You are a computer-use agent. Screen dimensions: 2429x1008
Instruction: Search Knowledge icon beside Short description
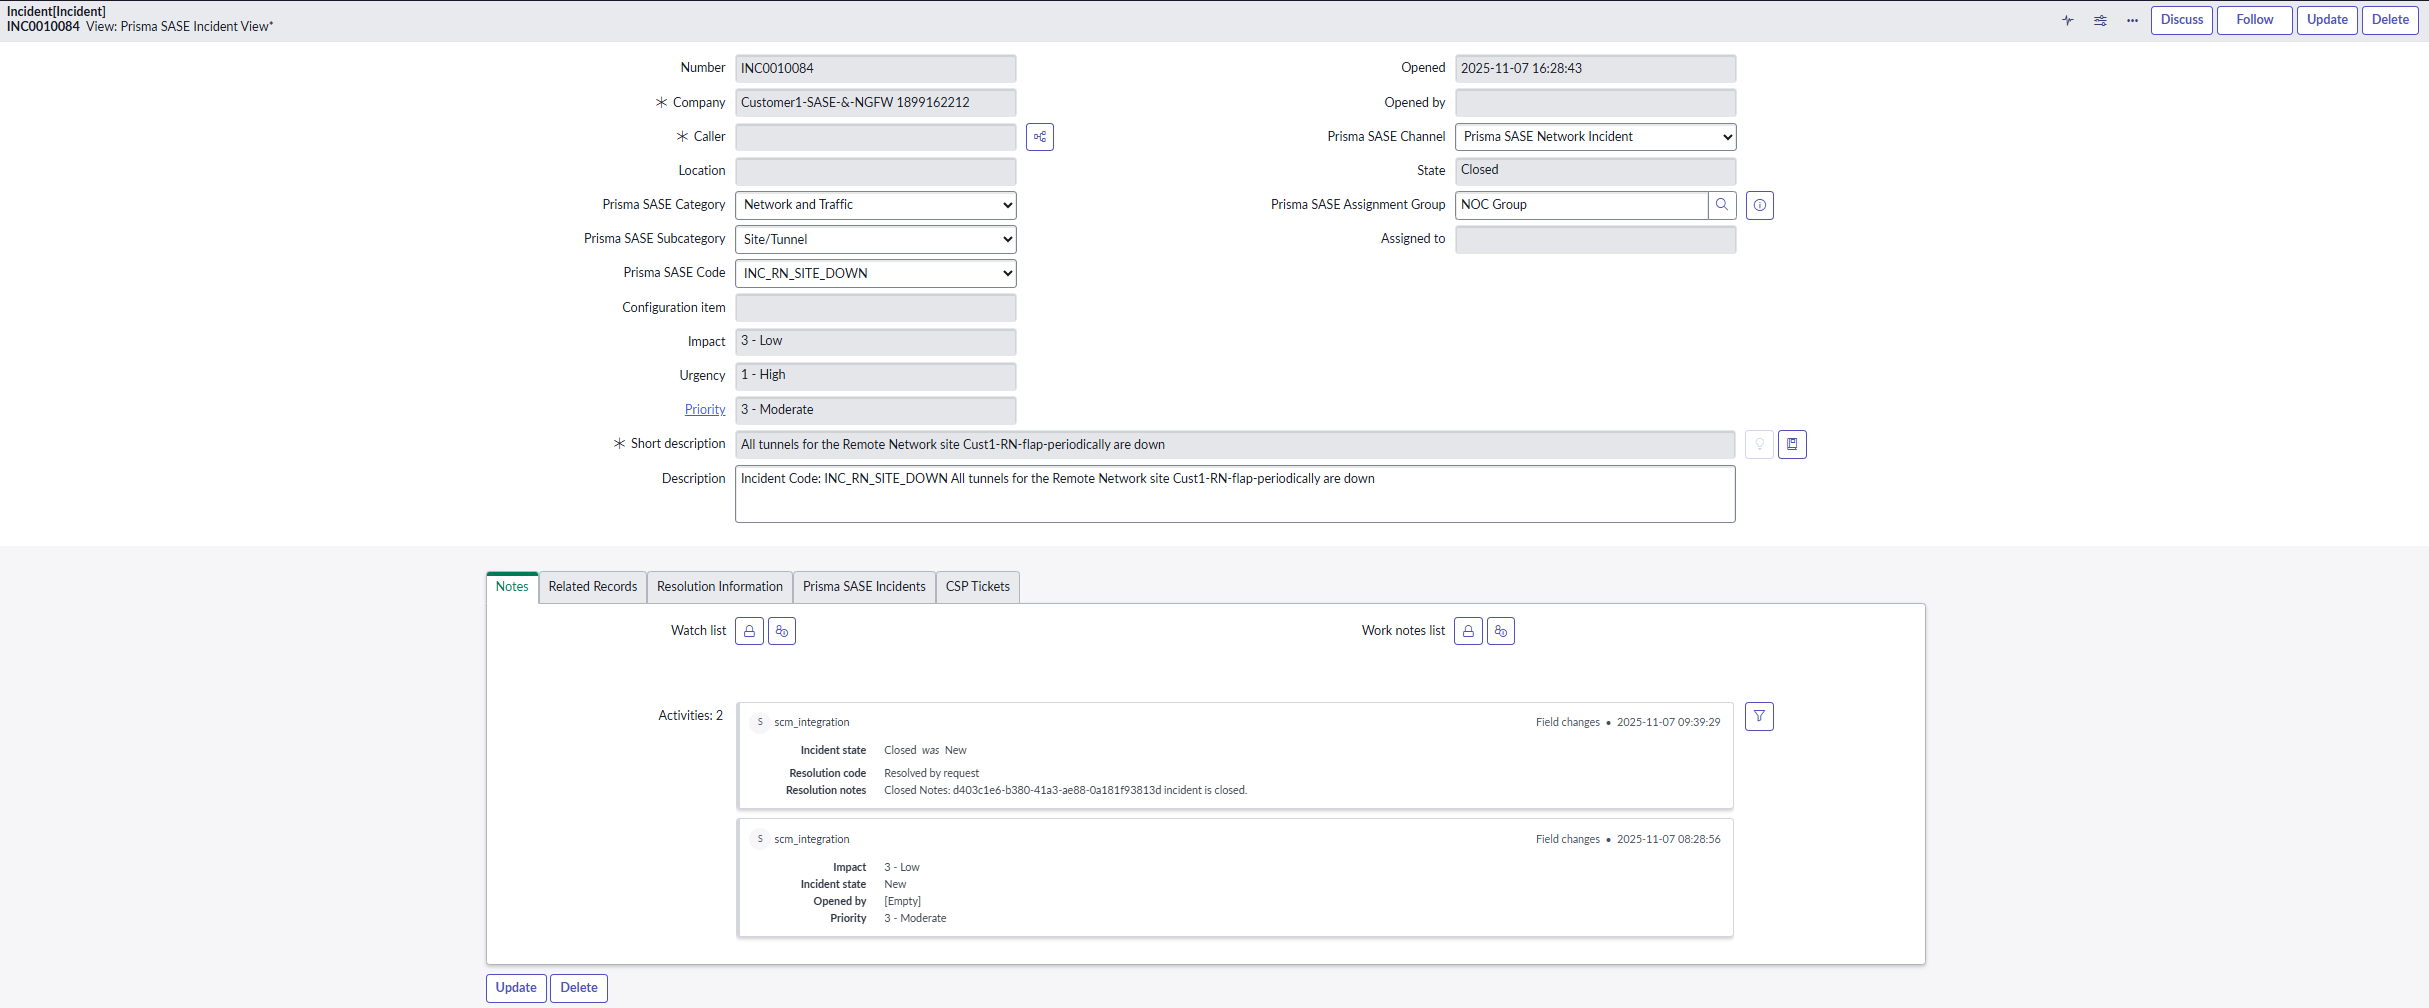(1792, 444)
